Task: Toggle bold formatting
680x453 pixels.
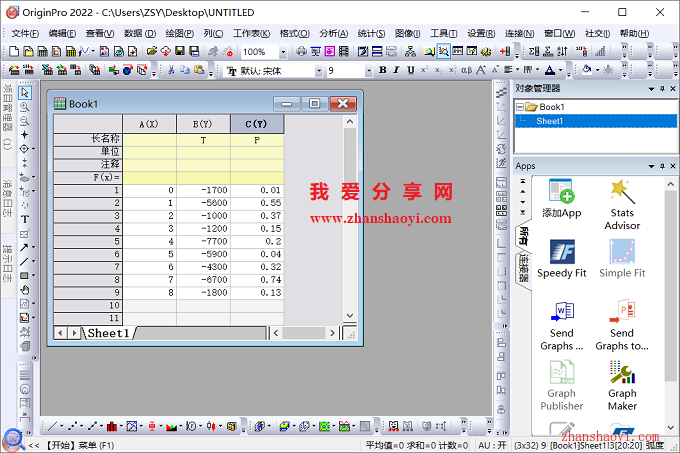Action: coord(382,70)
